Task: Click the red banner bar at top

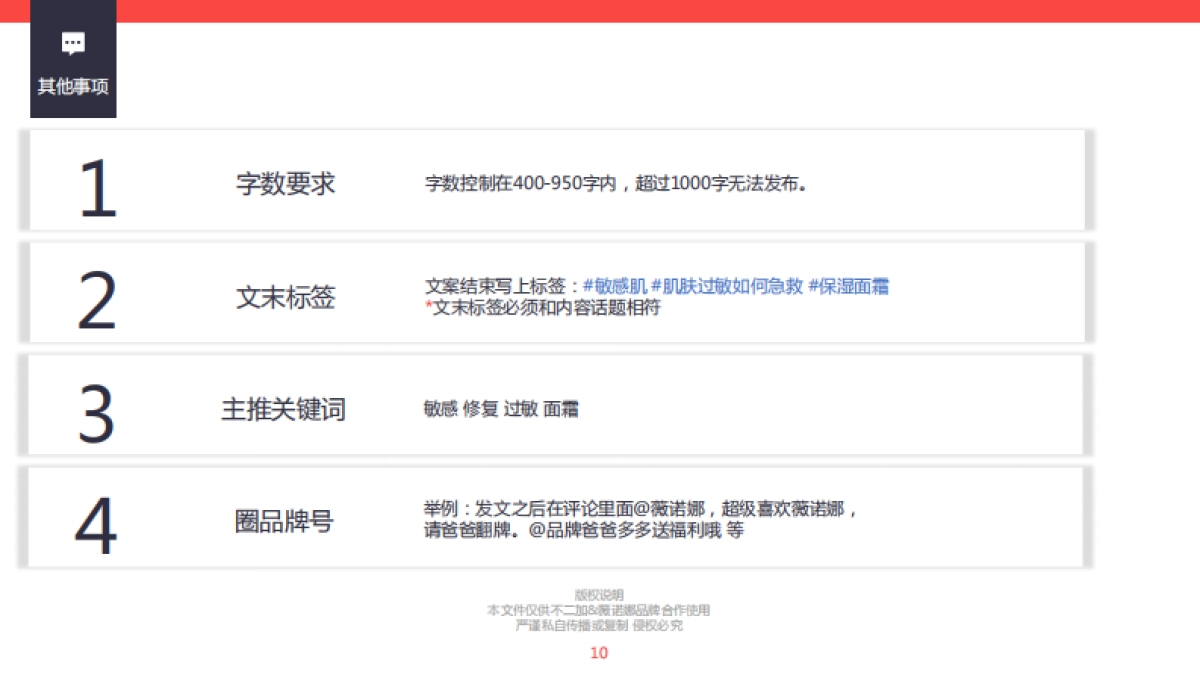Action: [x=650, y=10]
